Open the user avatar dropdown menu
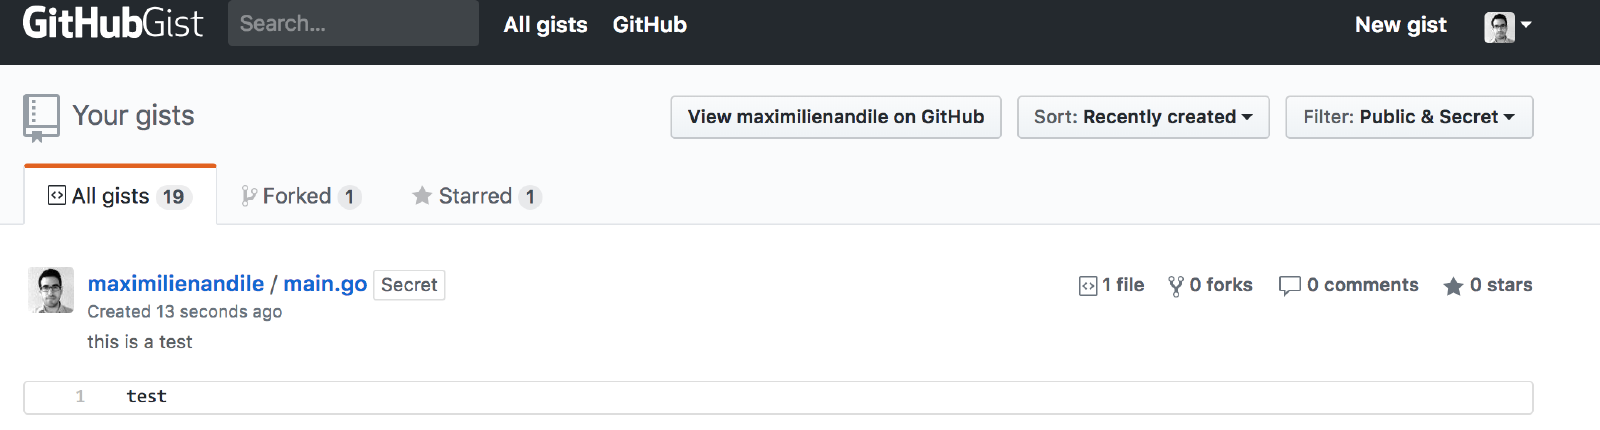The height and width of the screenshot is (430, 1600). pos(1507,26)
